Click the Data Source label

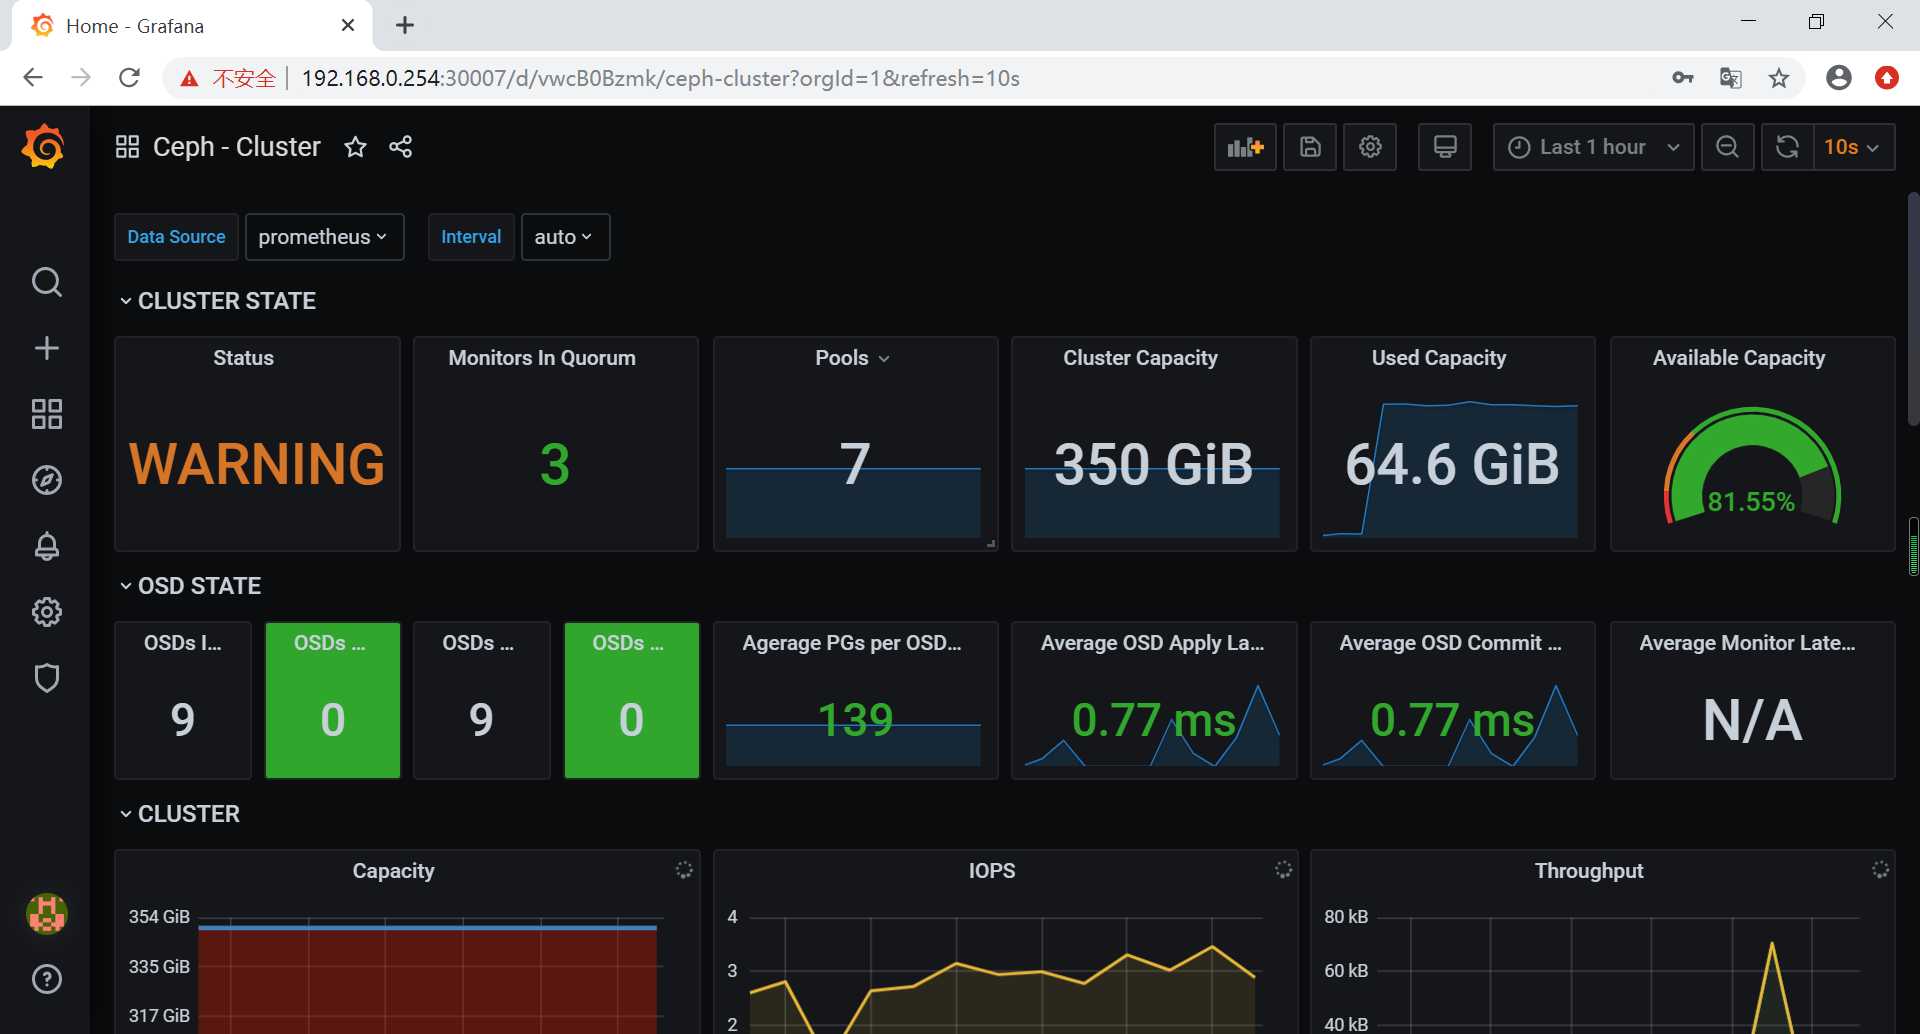pyautogui.click(x=176, y=237)
